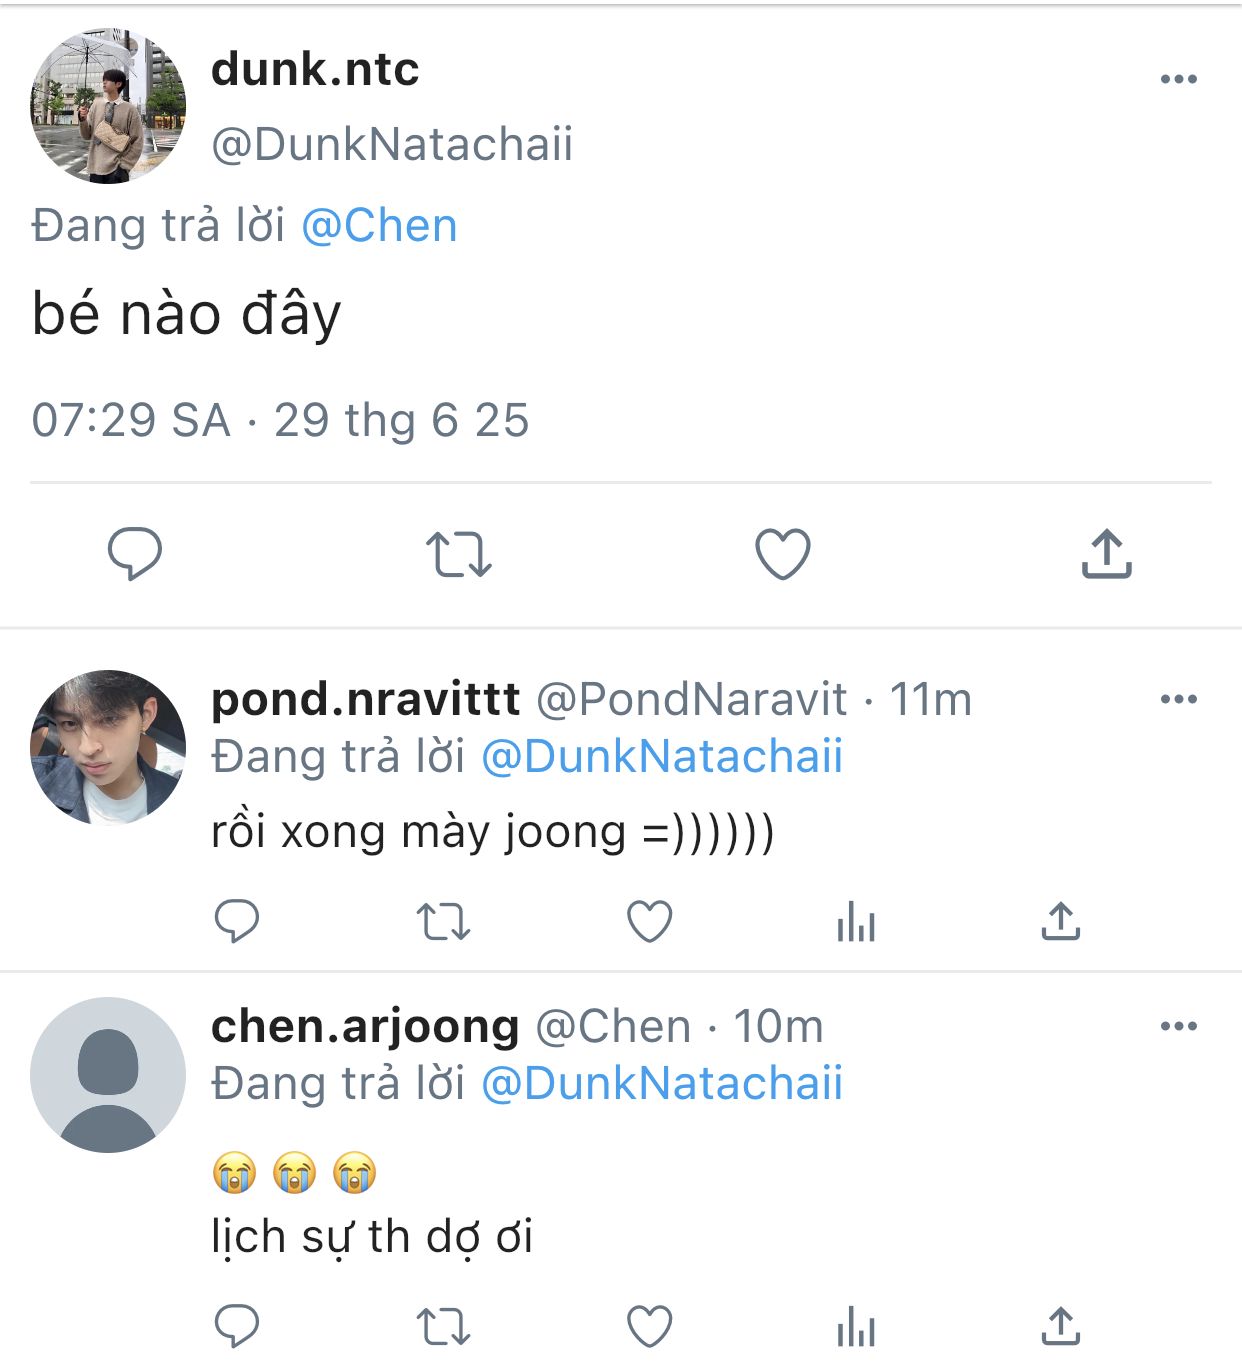The width and height of the screenshot is (1242, 1365).
Task: View analytics for pond.nravittt's reply
Action: click(x=856, y=922)
